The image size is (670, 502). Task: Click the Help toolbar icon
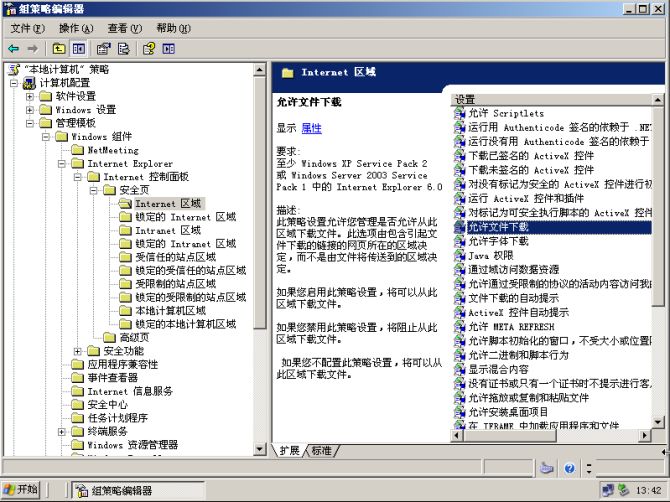tap(149, 48)
